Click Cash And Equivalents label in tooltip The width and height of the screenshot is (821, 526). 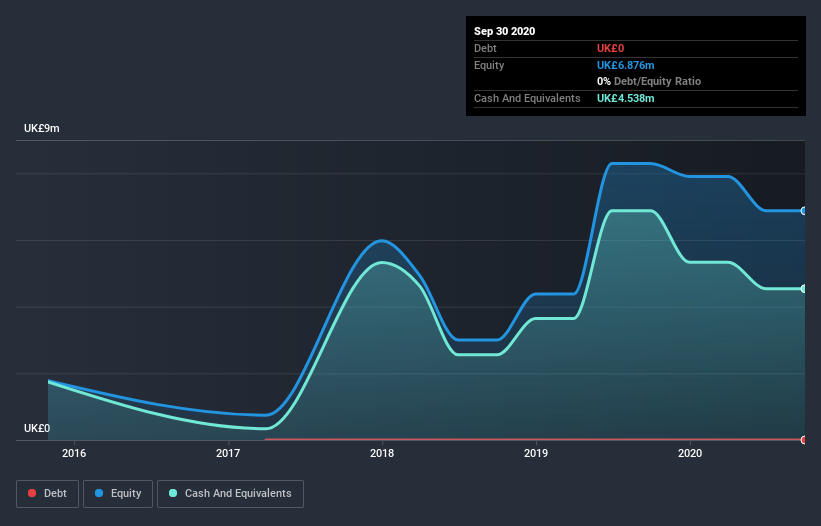(x=527, y=98)
